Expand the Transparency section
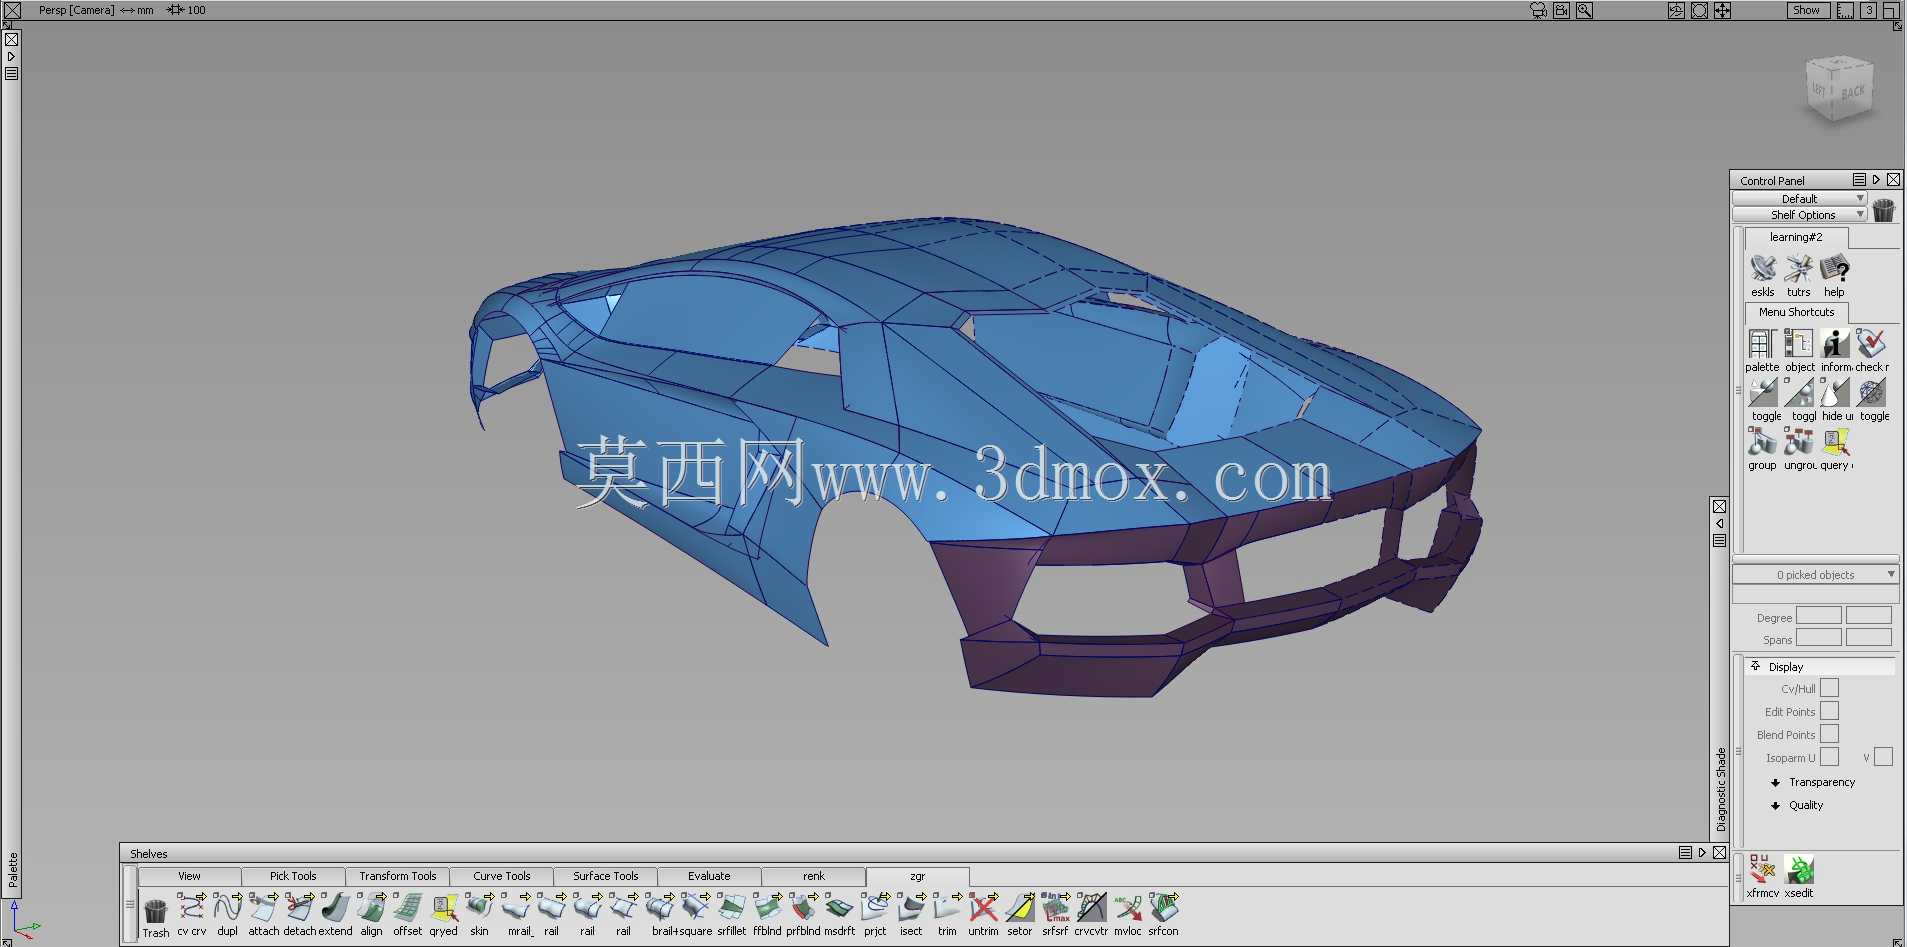Viewport: 1907px width, 947px height. coord(1776,782)
